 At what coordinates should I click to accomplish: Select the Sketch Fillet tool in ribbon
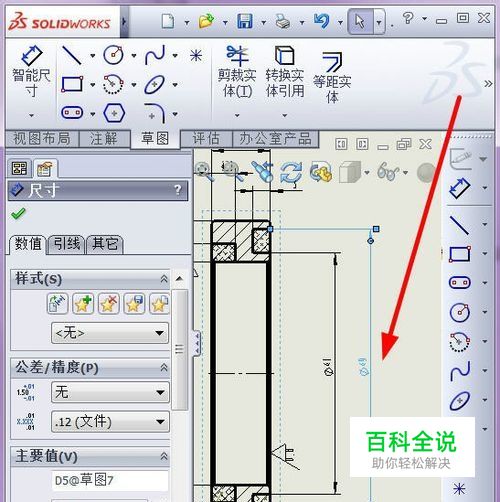(155, 113)
